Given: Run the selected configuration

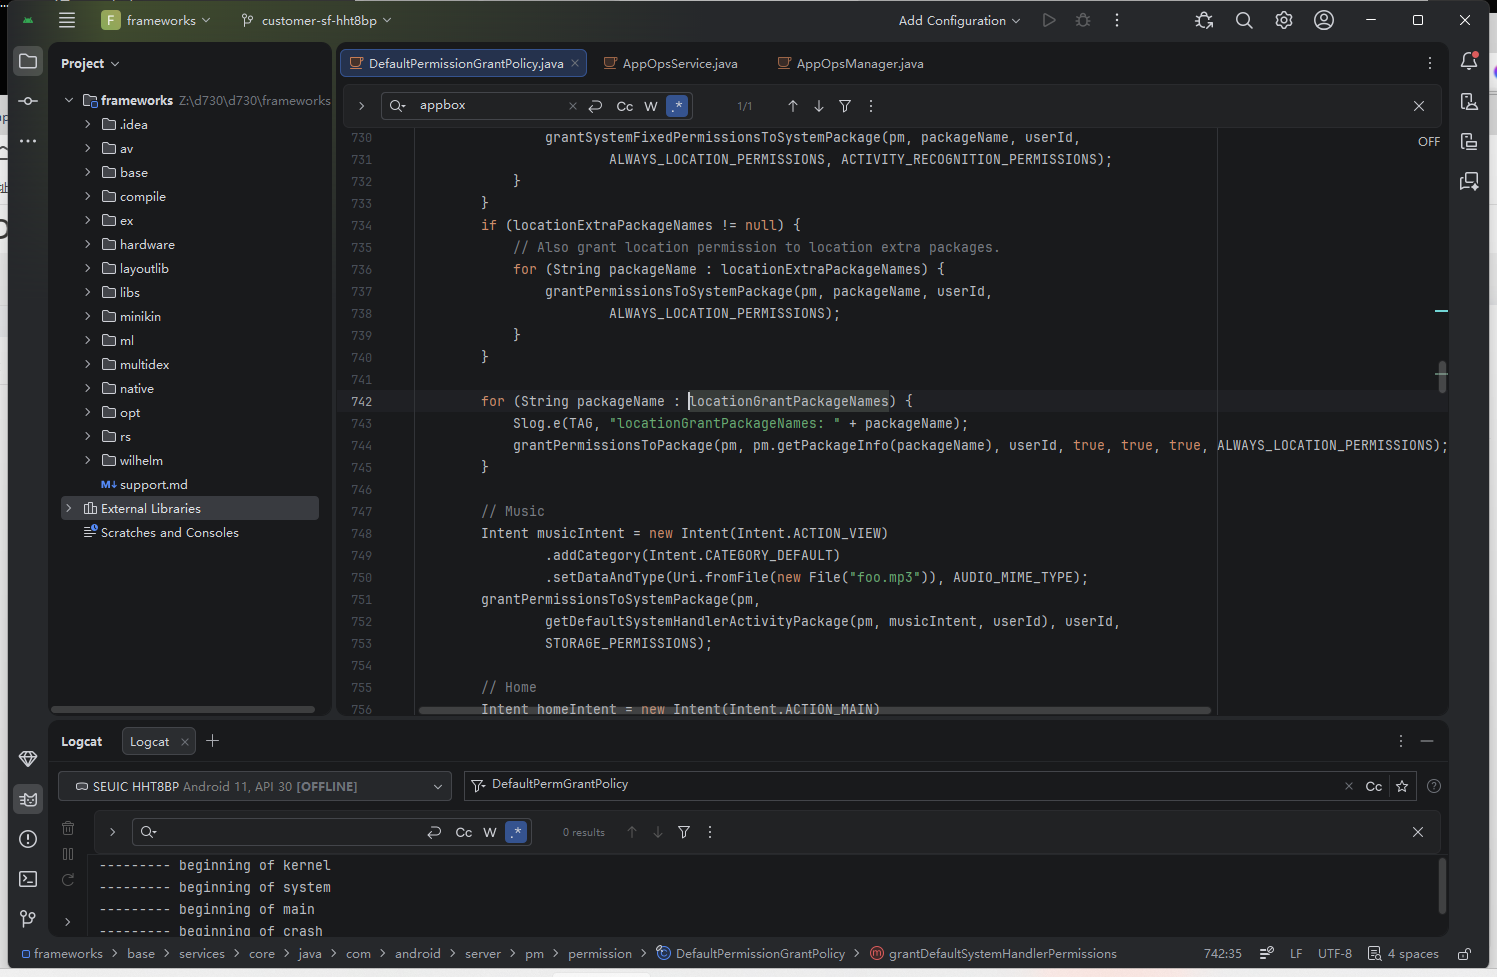Looking at the screenshot, I should [1049, 20].
